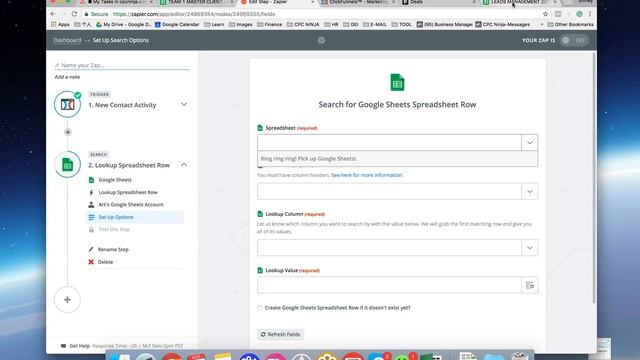Collapse the Lookup Spreadsheet Row step chevron
The width and height of the screenshot is (640, 360).
[x=184, y=165]
